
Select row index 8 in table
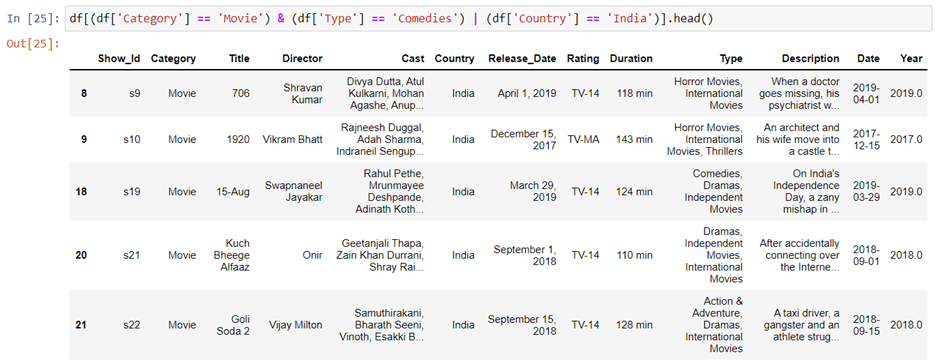point(84,94)
